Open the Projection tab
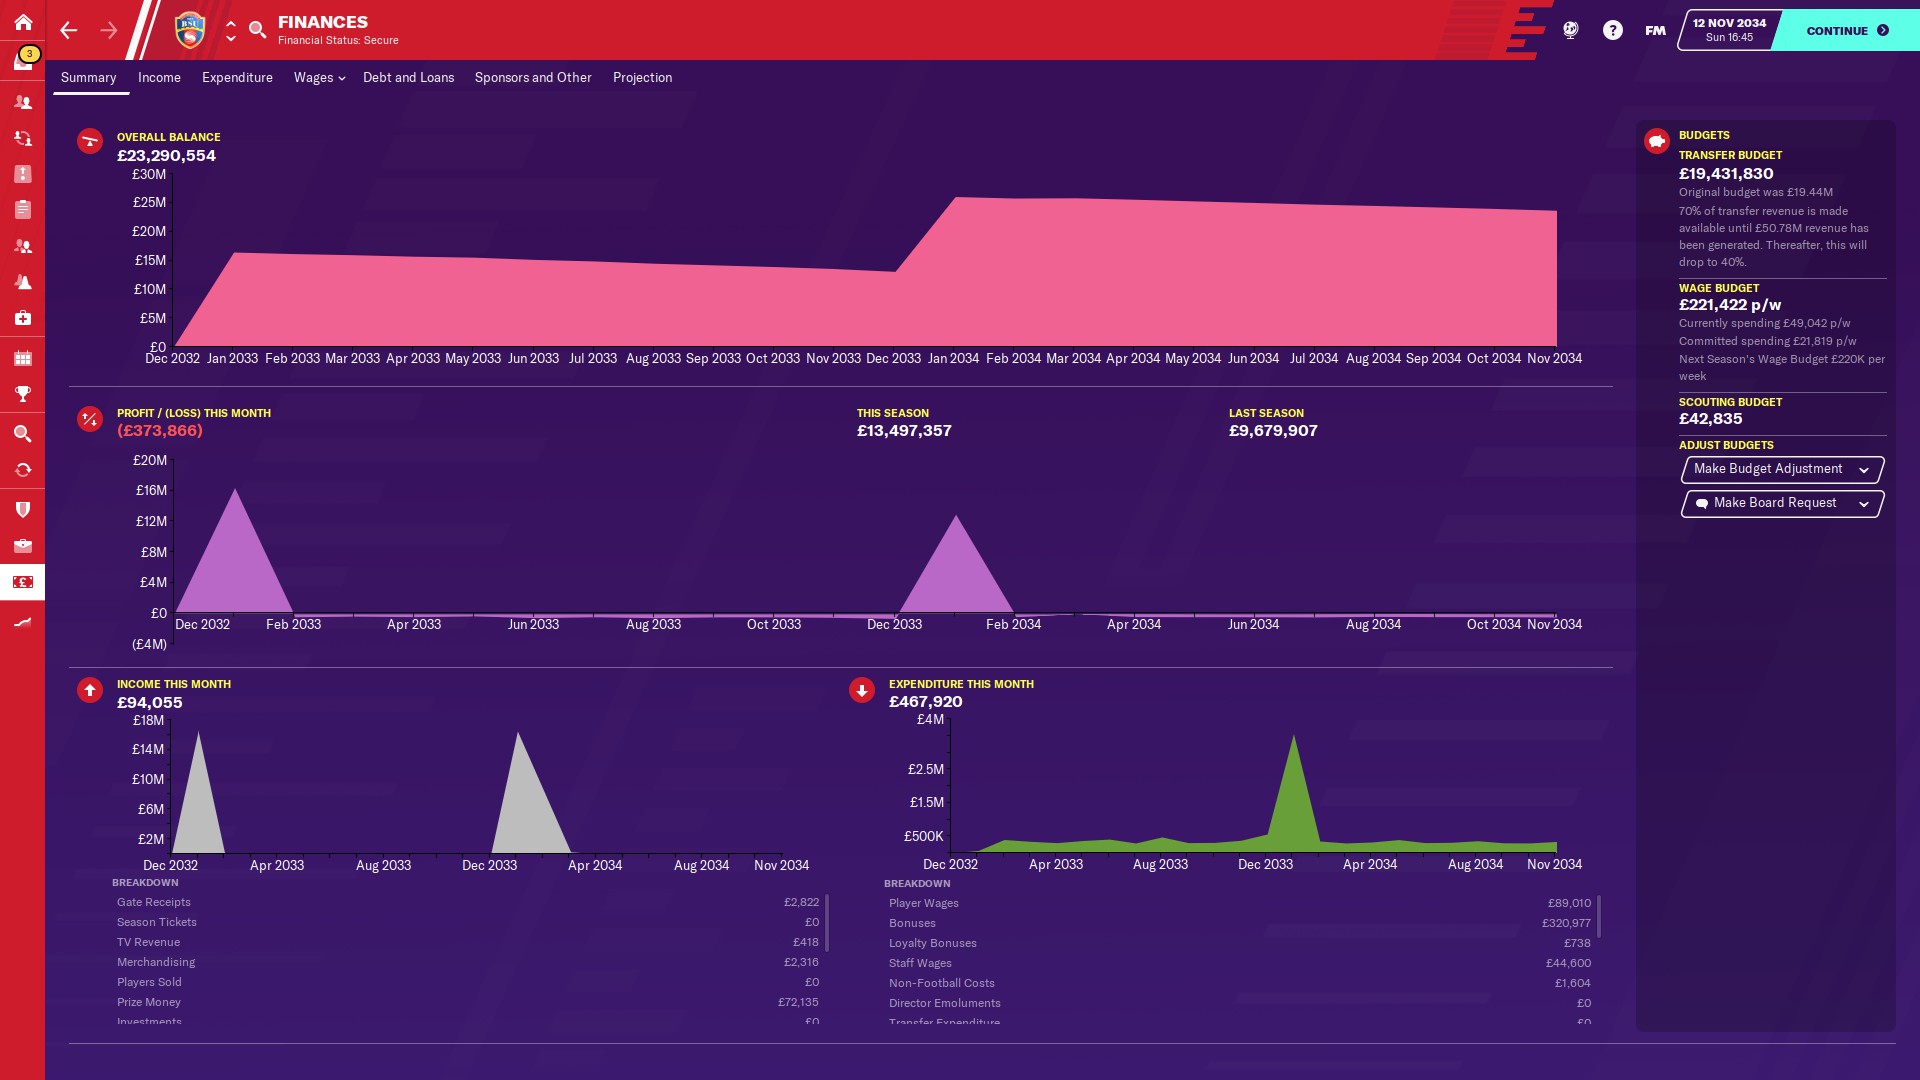 [x=642, y=77]
